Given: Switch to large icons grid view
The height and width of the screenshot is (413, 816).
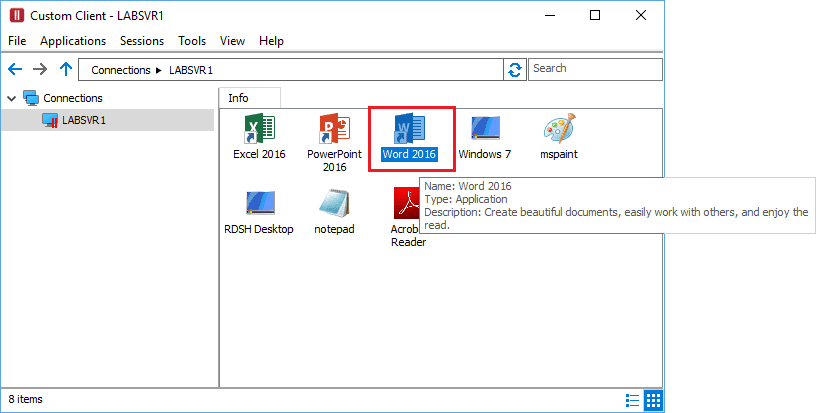Looking at the screenshot, I should pyautogui.click(x=653, y=400).
